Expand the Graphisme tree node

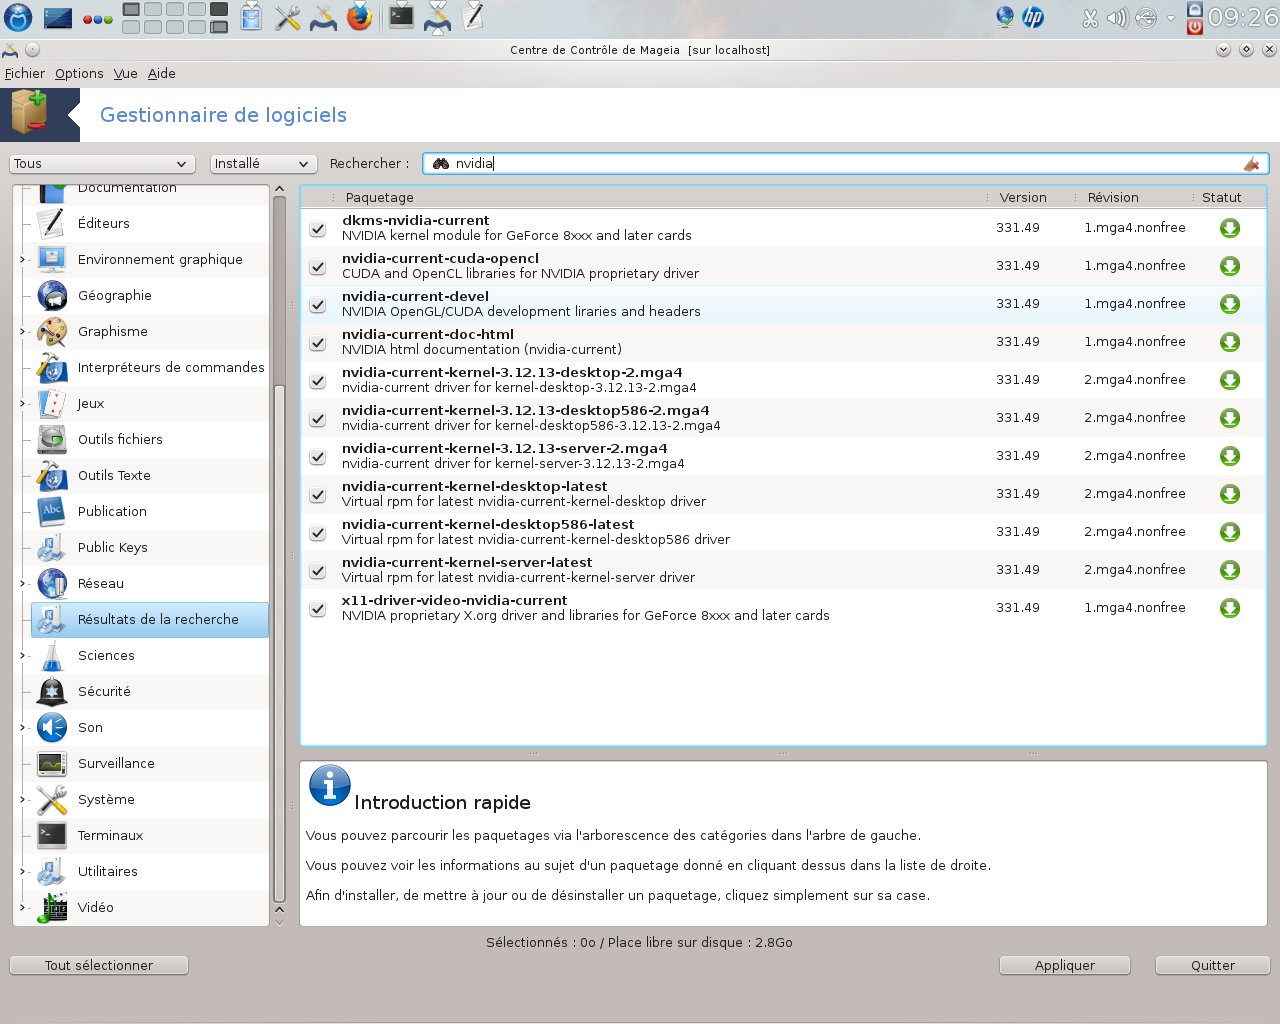pyautogui.click(x=23, y=331)
